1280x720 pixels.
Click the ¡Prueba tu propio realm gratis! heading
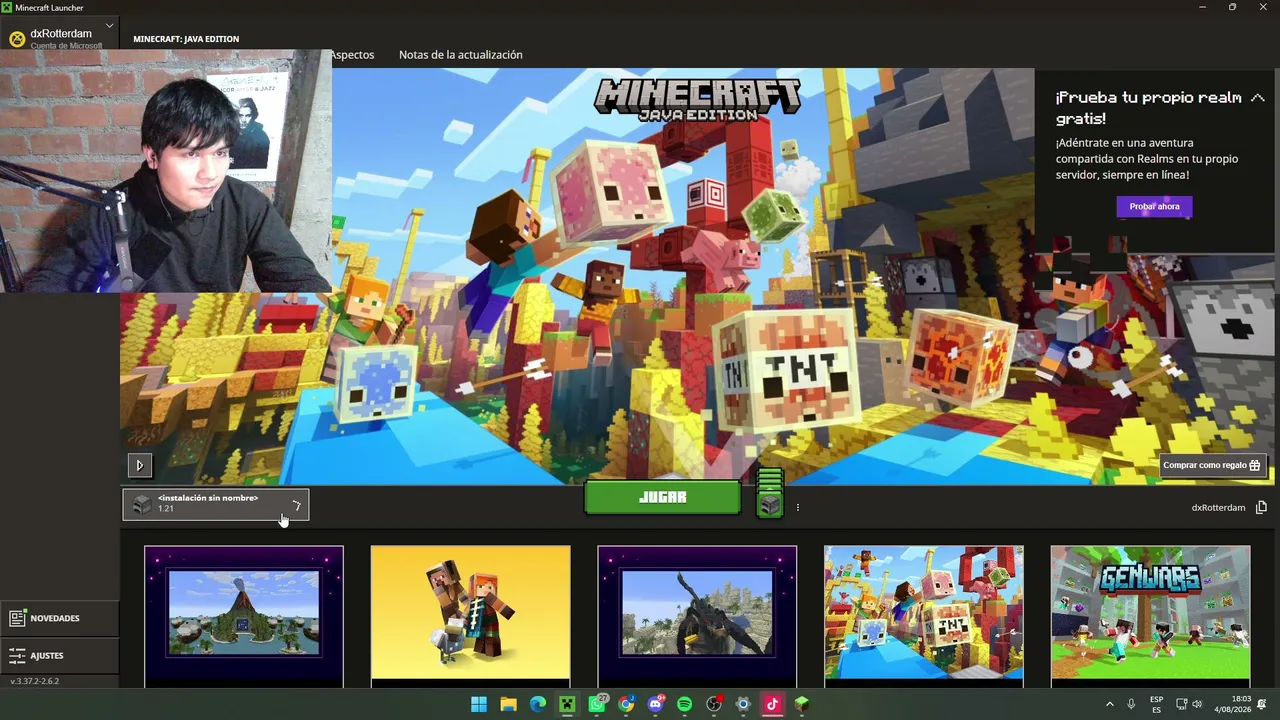pos(1148,108)
